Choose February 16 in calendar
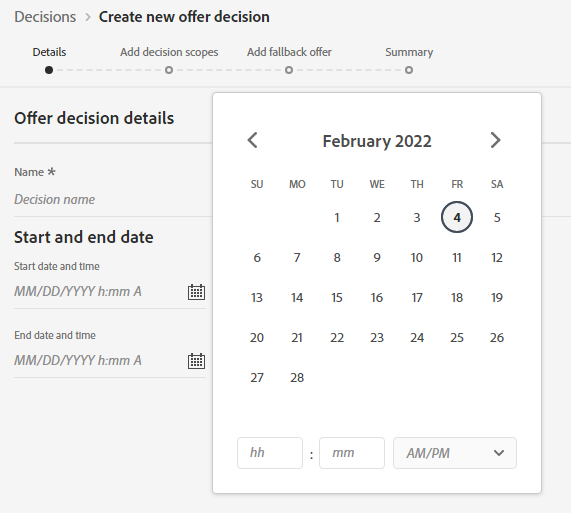The image size is (571, 513). (377, 297)
